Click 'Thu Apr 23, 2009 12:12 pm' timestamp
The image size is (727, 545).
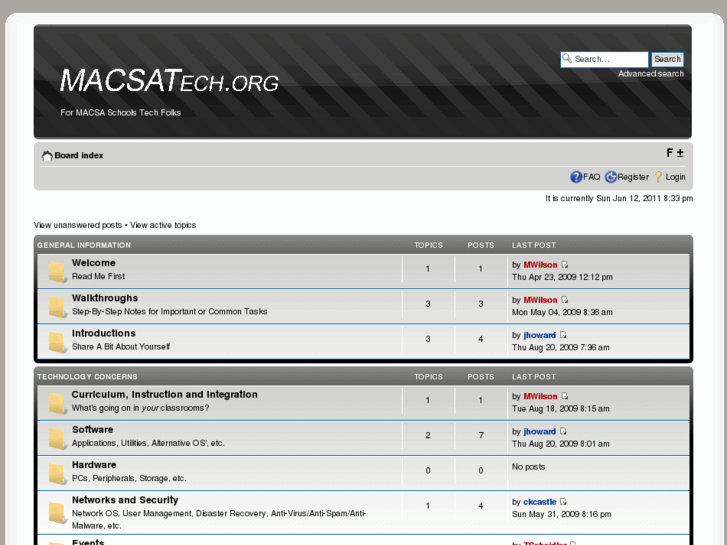click(x=562, y=277)
